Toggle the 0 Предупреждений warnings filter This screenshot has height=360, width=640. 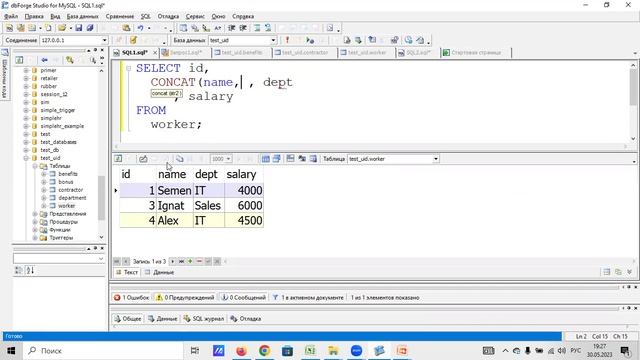(185, 298)
